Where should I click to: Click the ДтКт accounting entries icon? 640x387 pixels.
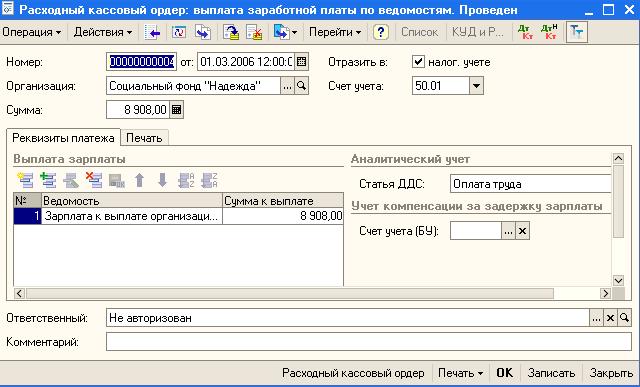(525, 32)
